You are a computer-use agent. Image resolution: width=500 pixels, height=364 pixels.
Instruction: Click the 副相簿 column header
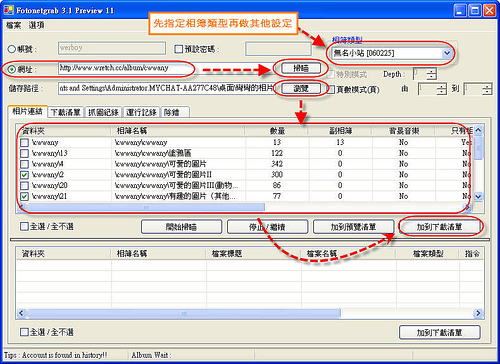(x=340, y=131)
